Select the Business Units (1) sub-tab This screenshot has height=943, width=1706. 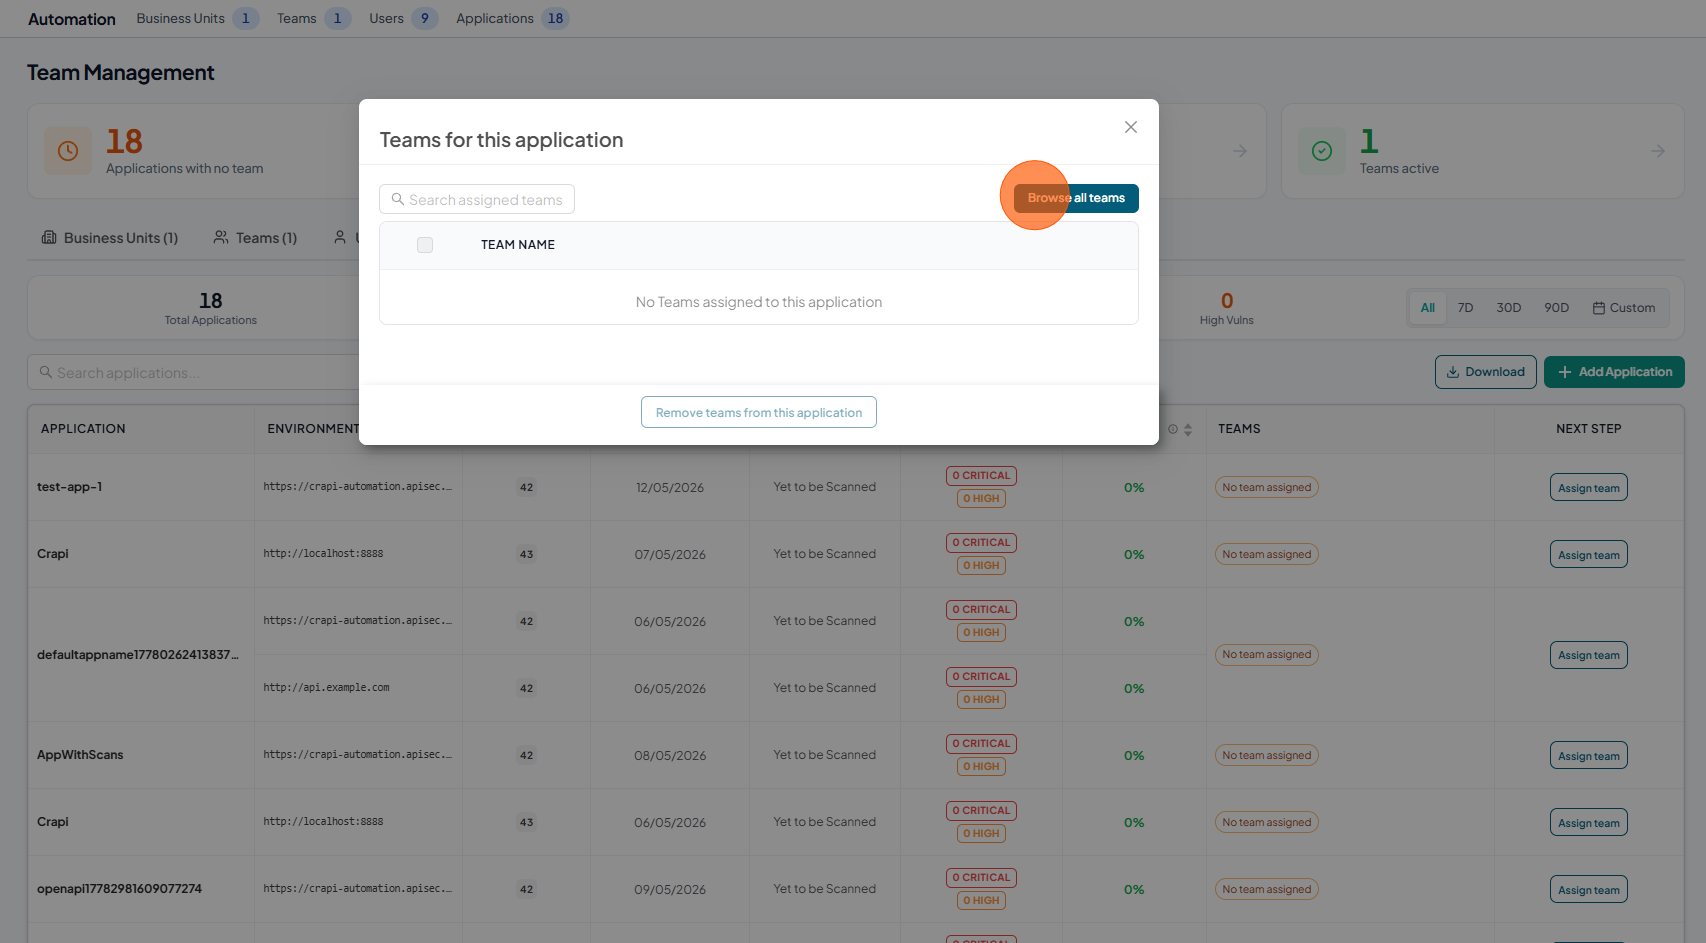[110, 238]
